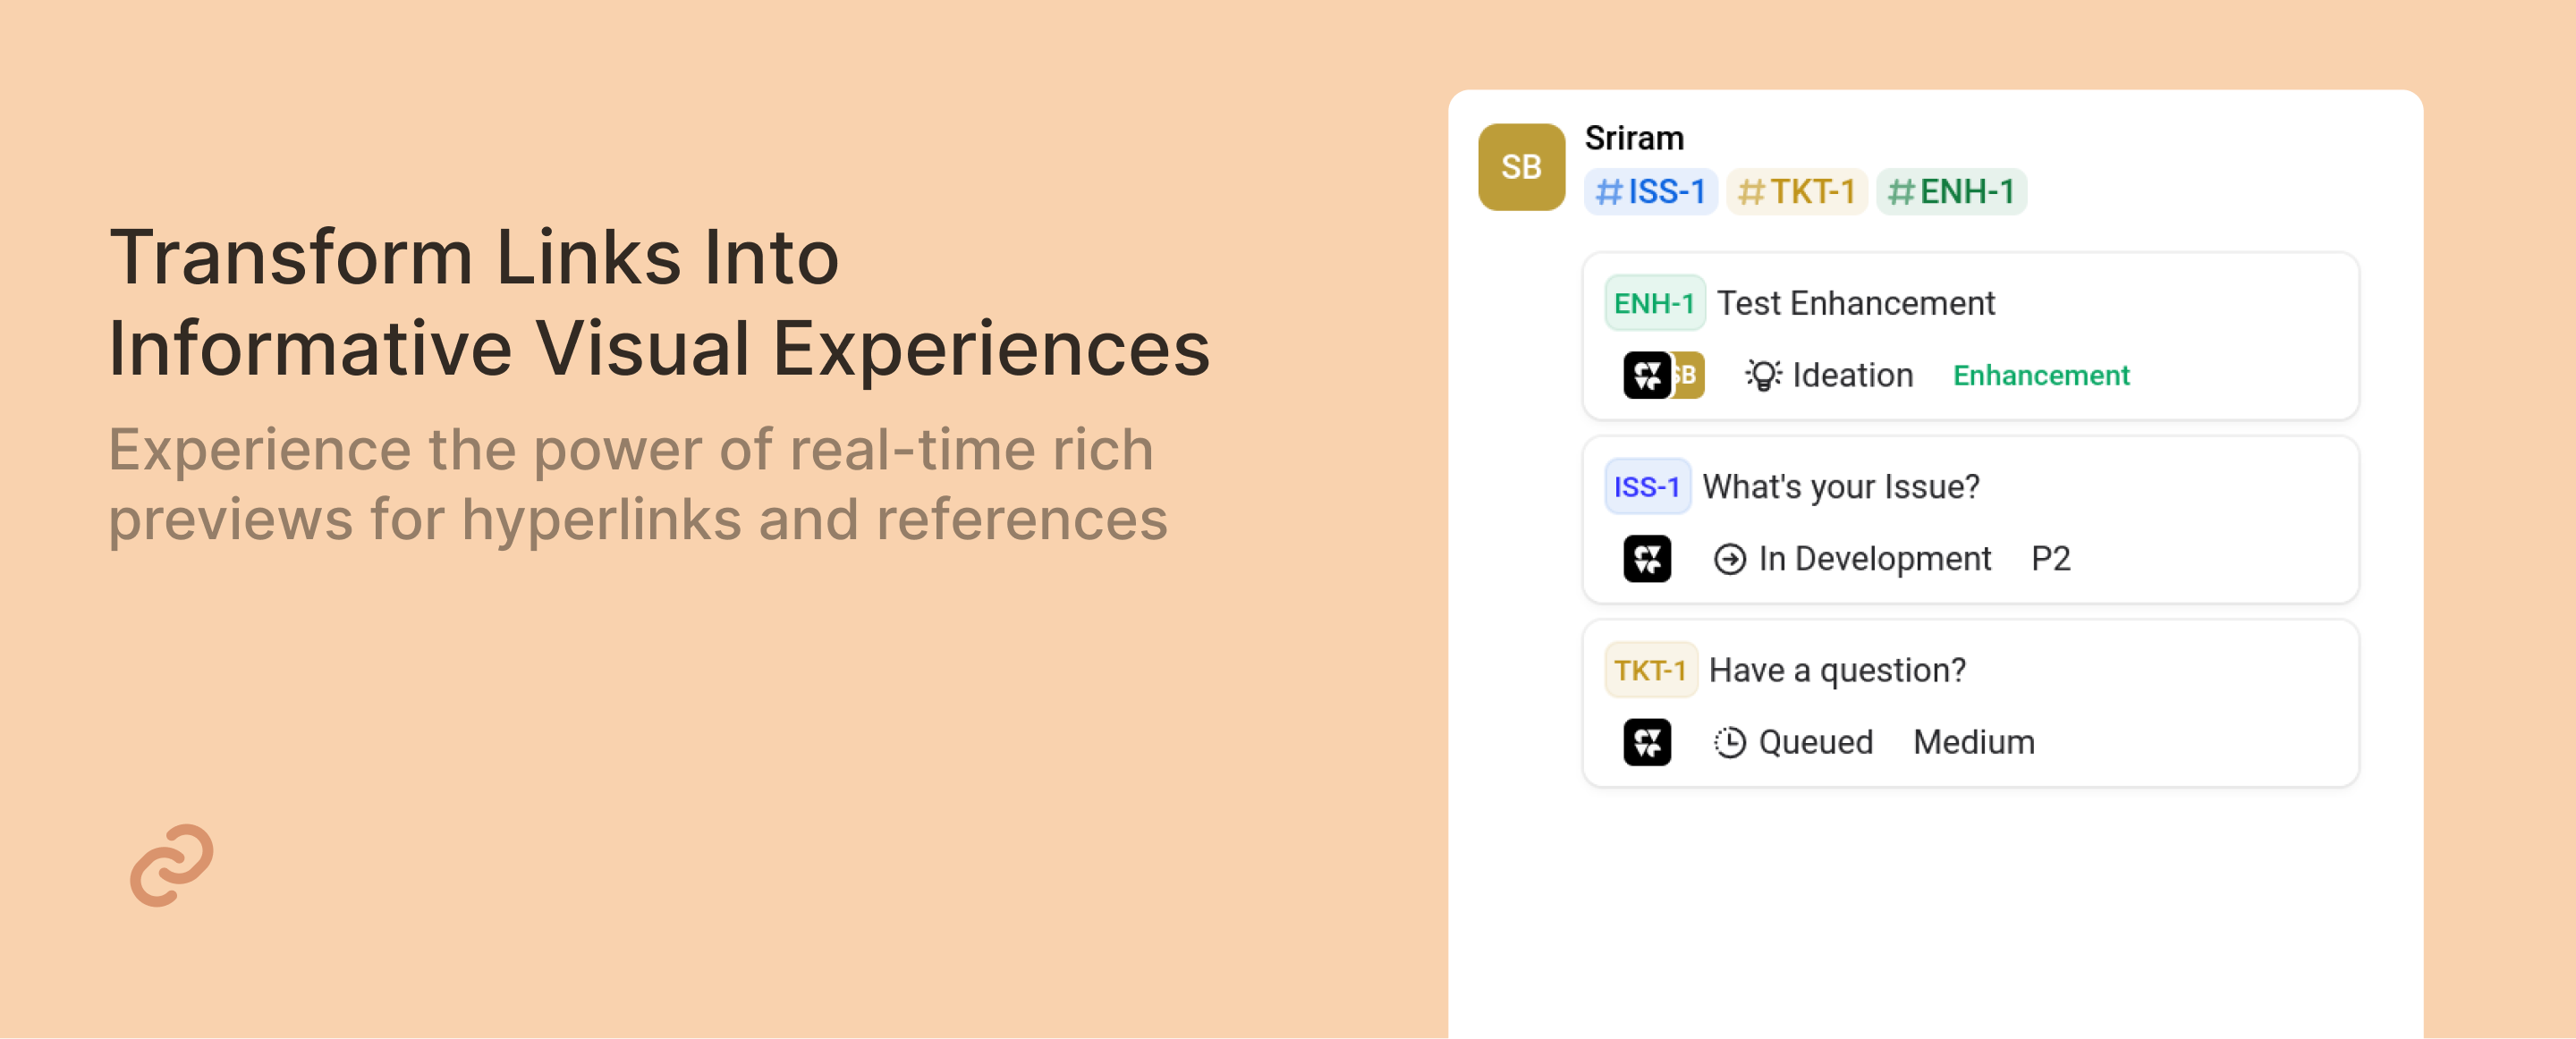
Task: Click the chain link icon
Action: (171, 865)
